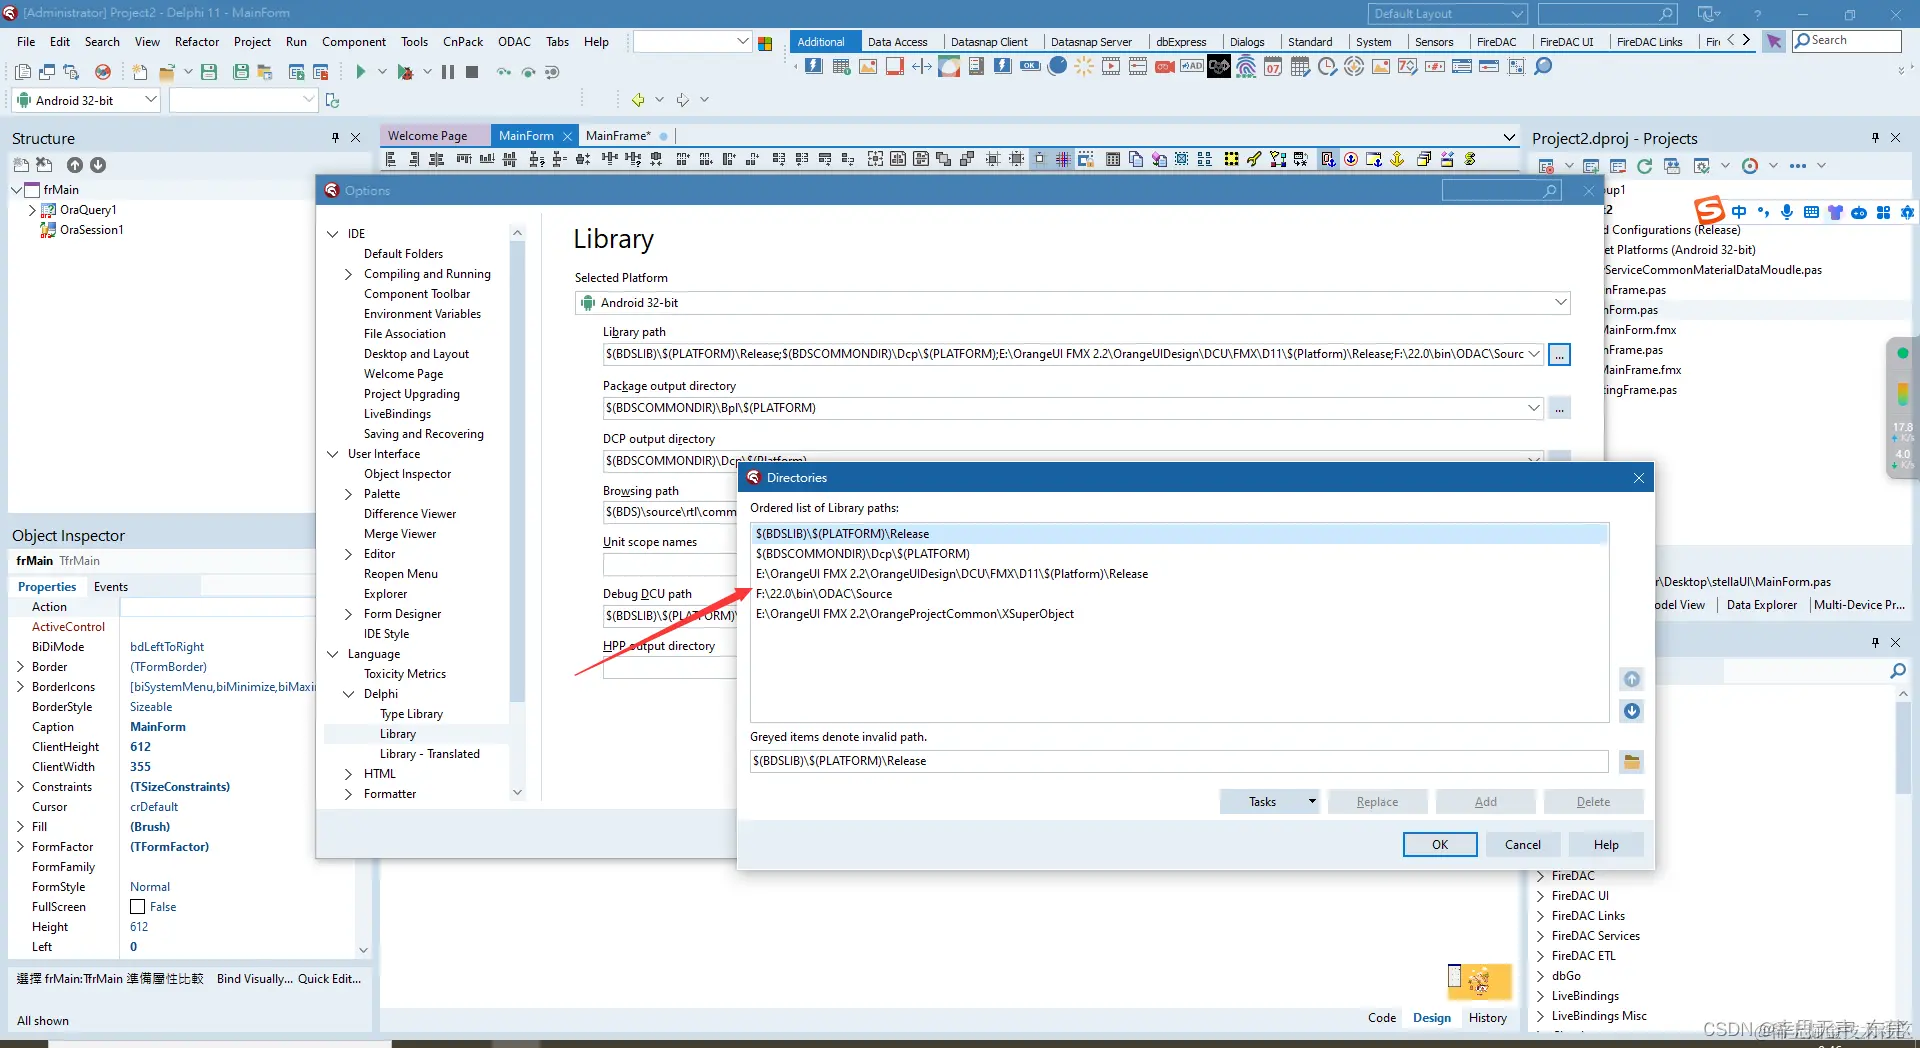Open Library path ellipsis editor
Screen dimensions: 1920x1048
[1559, 354]
